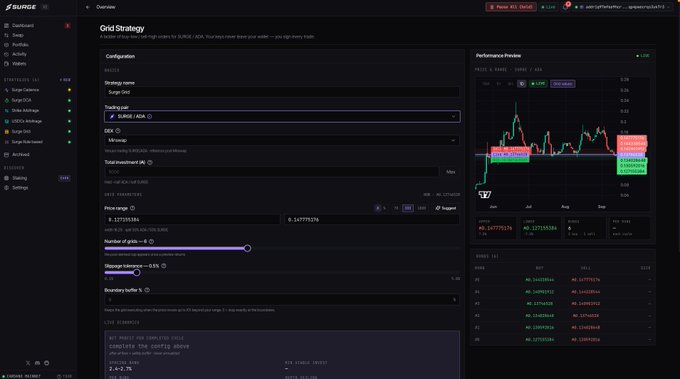Open Archived strategies in the sidebar
The image size is (680, 379).
click(x=20, y=155)
